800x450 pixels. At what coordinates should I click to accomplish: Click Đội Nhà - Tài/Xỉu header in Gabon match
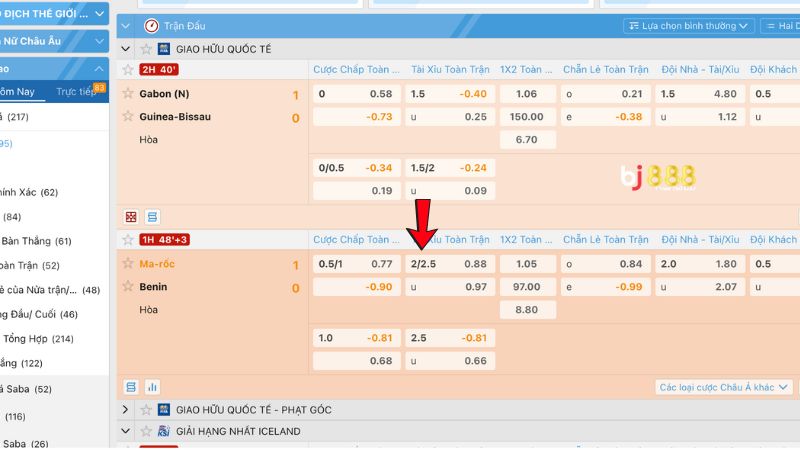[700, 69]
